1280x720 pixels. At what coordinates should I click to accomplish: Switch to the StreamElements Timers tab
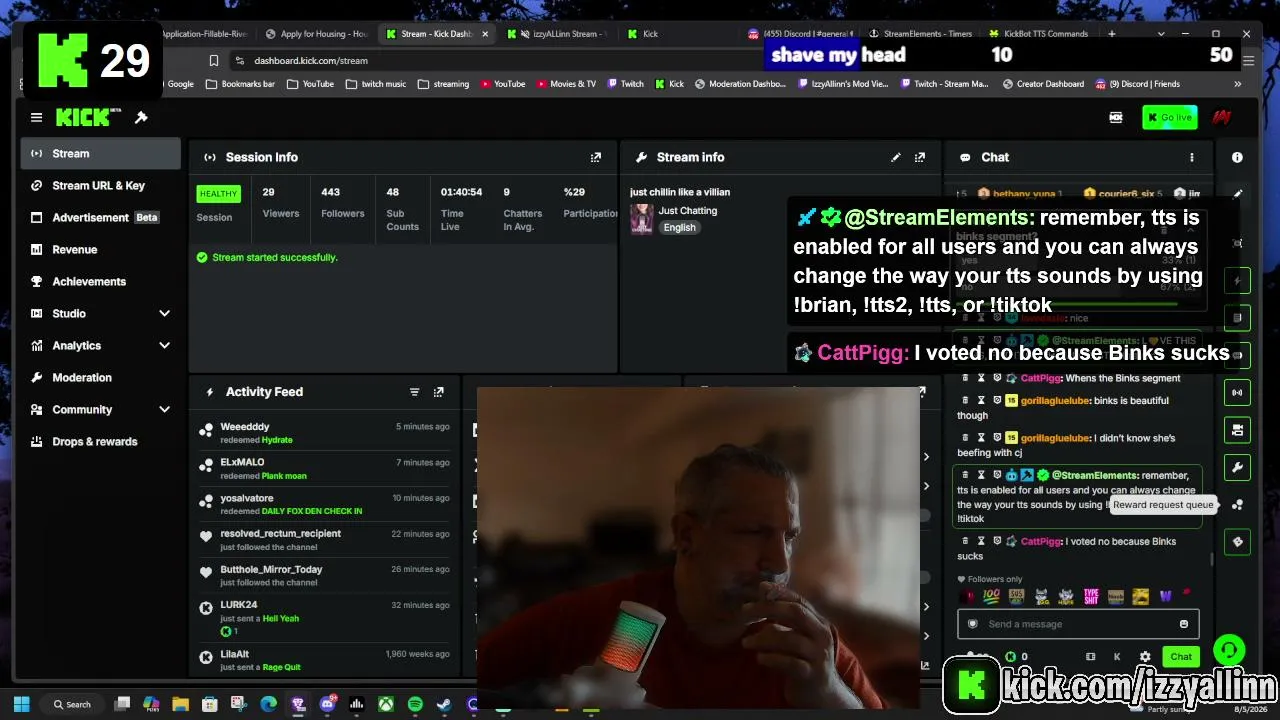[x=920, y=34]
